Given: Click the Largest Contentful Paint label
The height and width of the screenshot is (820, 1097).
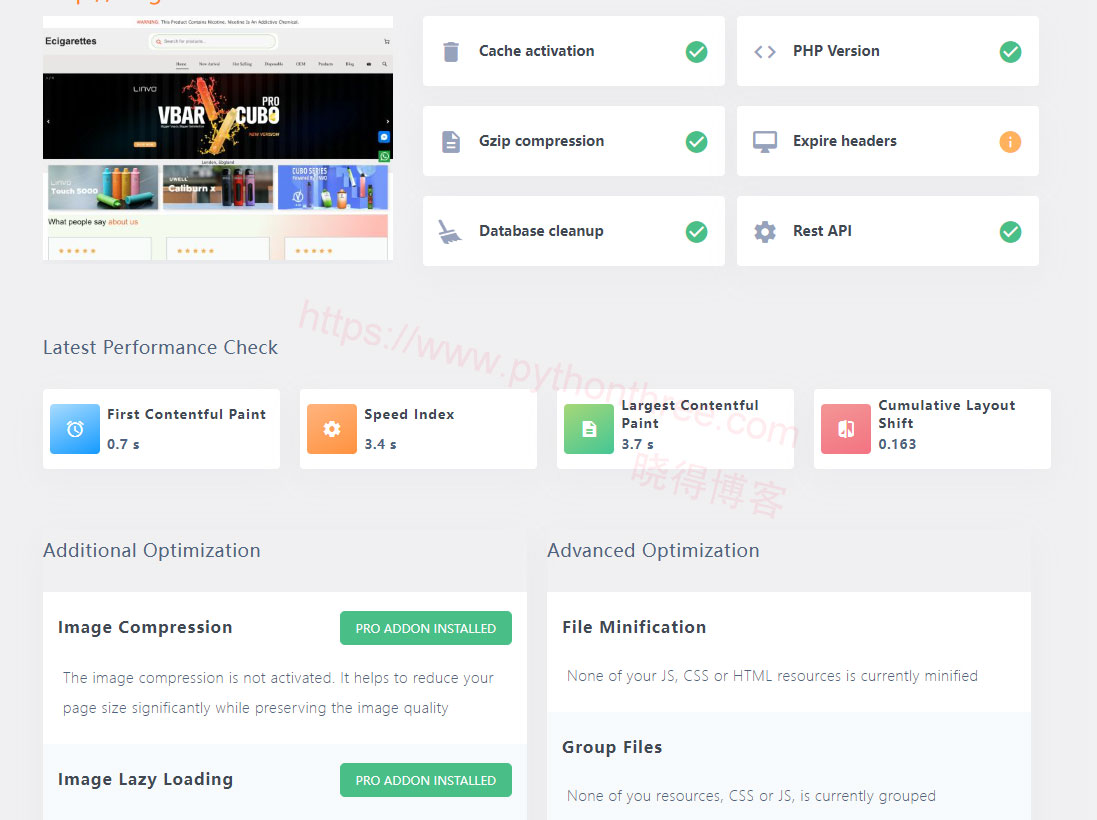Looking at the screenshot, I should tap(690, 414).
